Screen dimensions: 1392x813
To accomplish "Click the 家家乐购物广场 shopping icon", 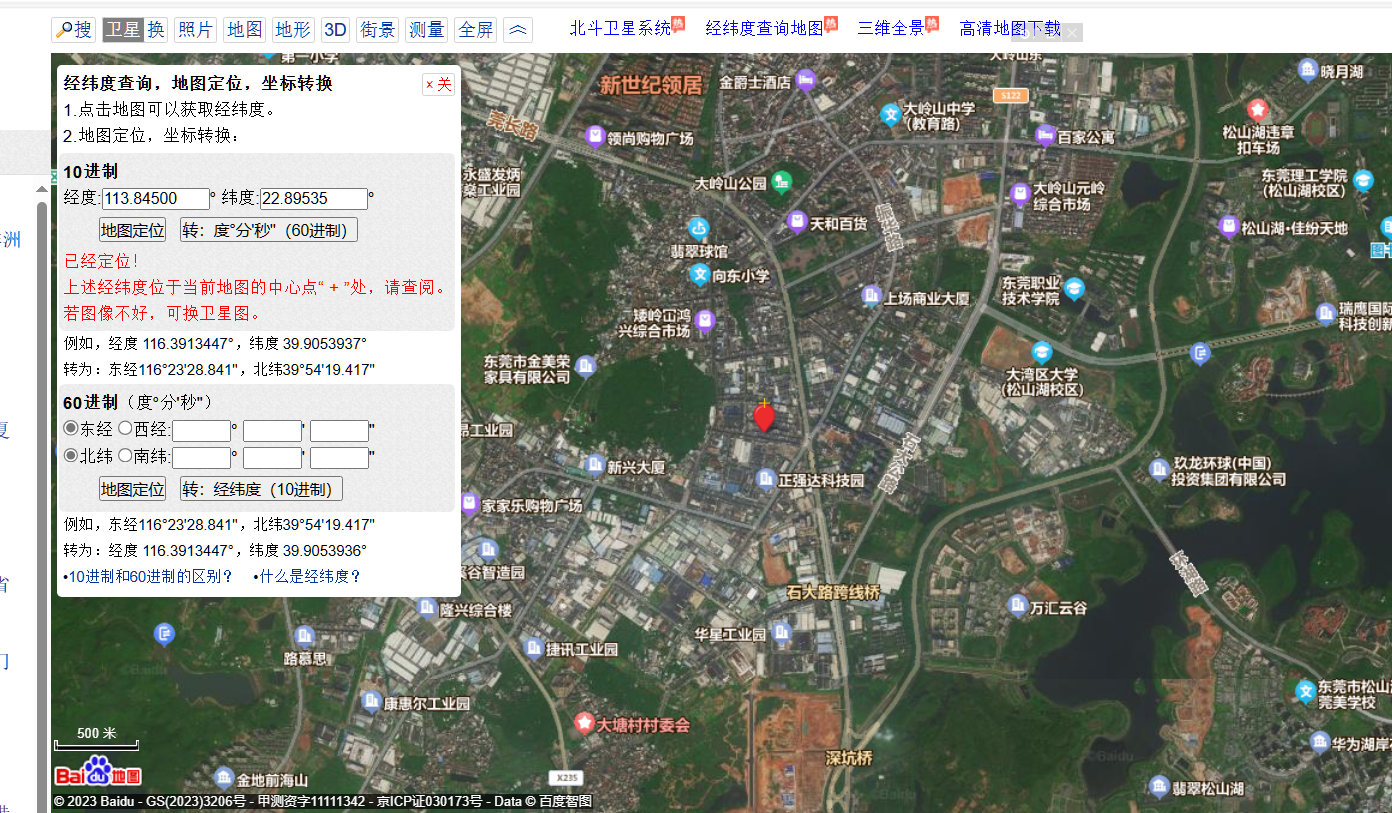I will point(469,504).
